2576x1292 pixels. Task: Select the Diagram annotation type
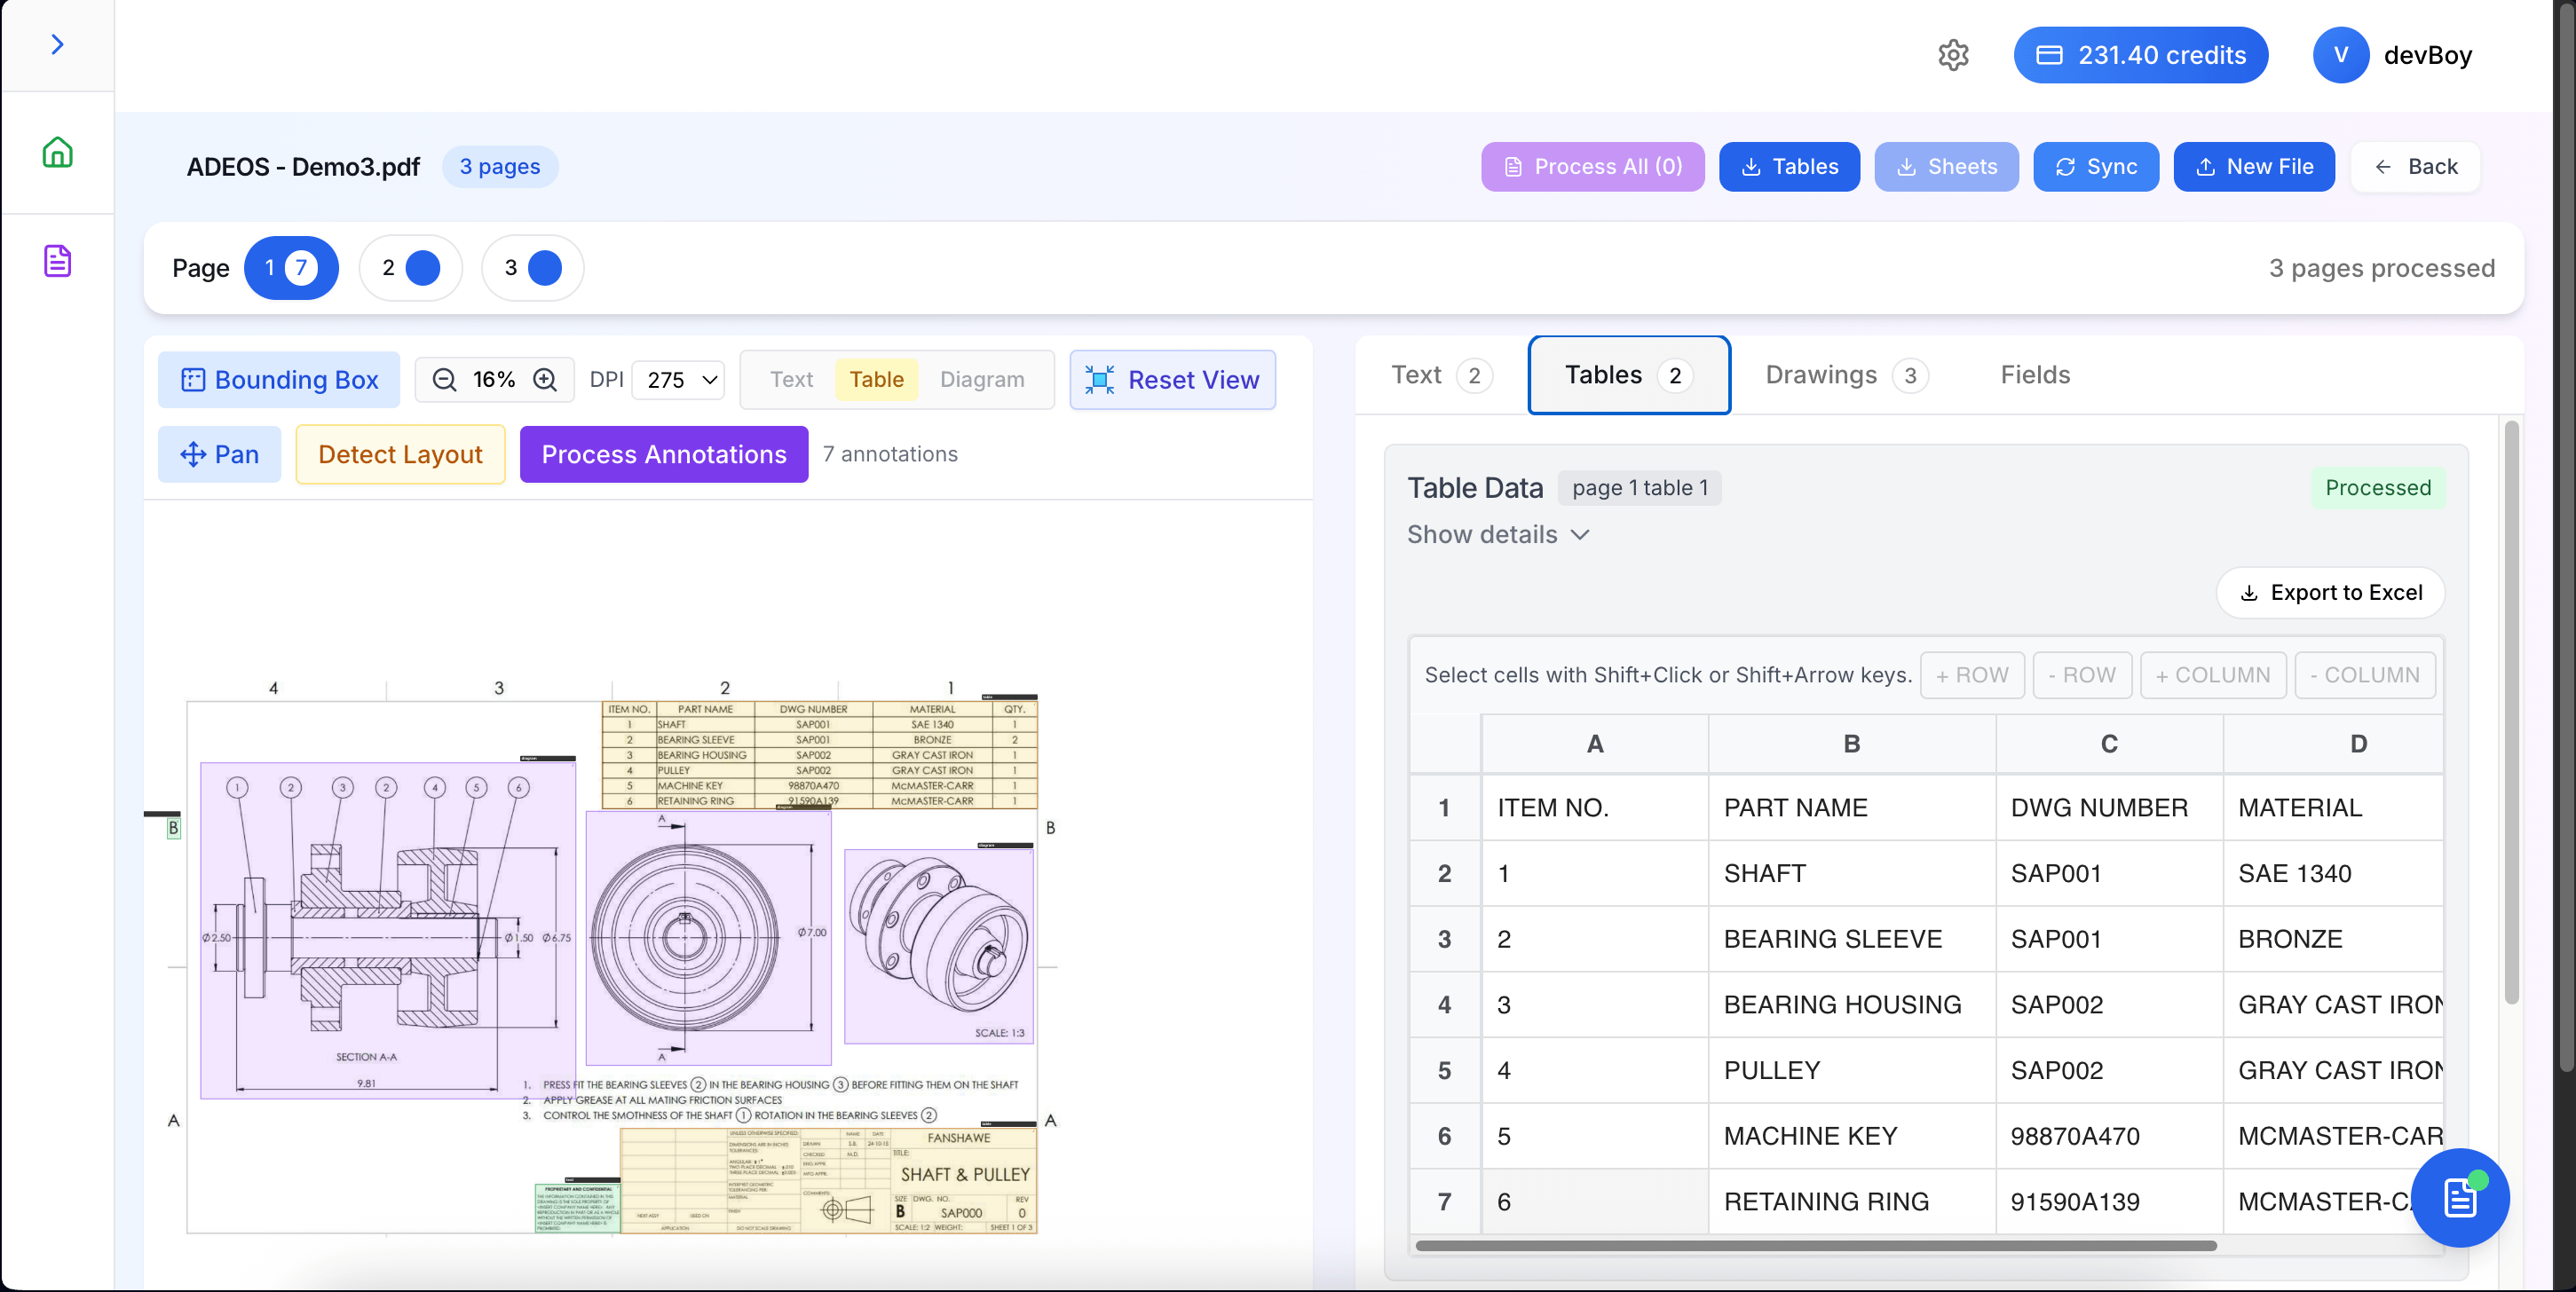pos(981,380)
